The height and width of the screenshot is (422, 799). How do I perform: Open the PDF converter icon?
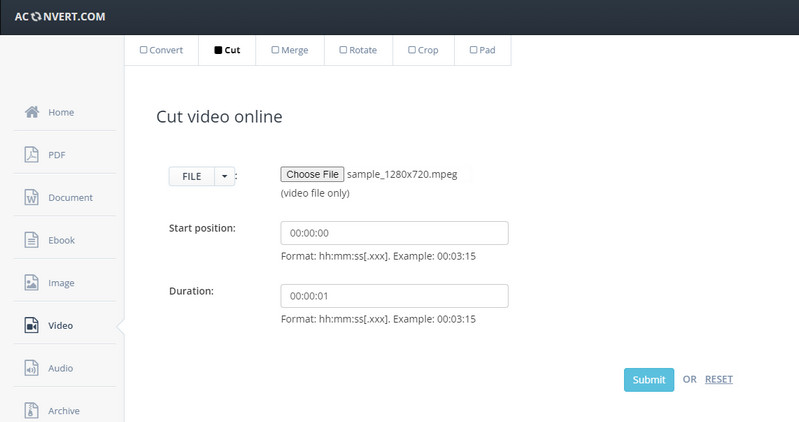tap(32, 155)
